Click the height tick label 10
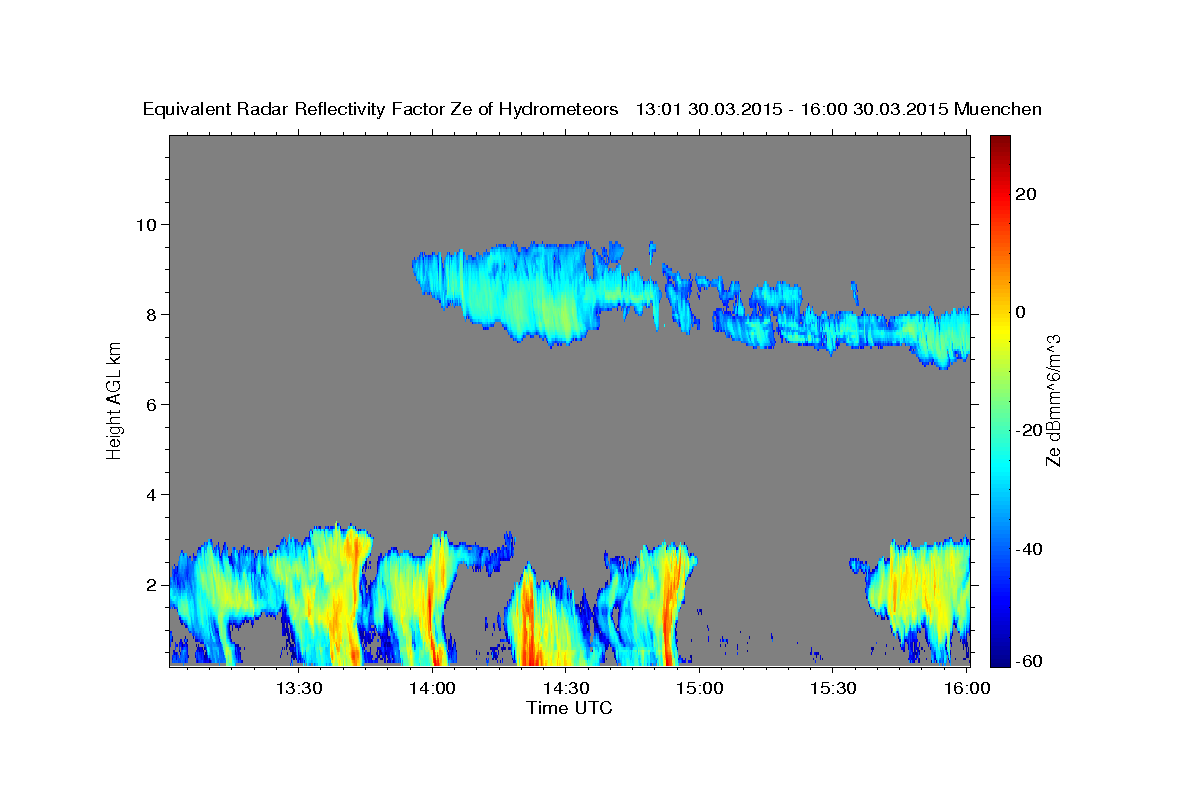1200x800 pixels. point(145,225)
